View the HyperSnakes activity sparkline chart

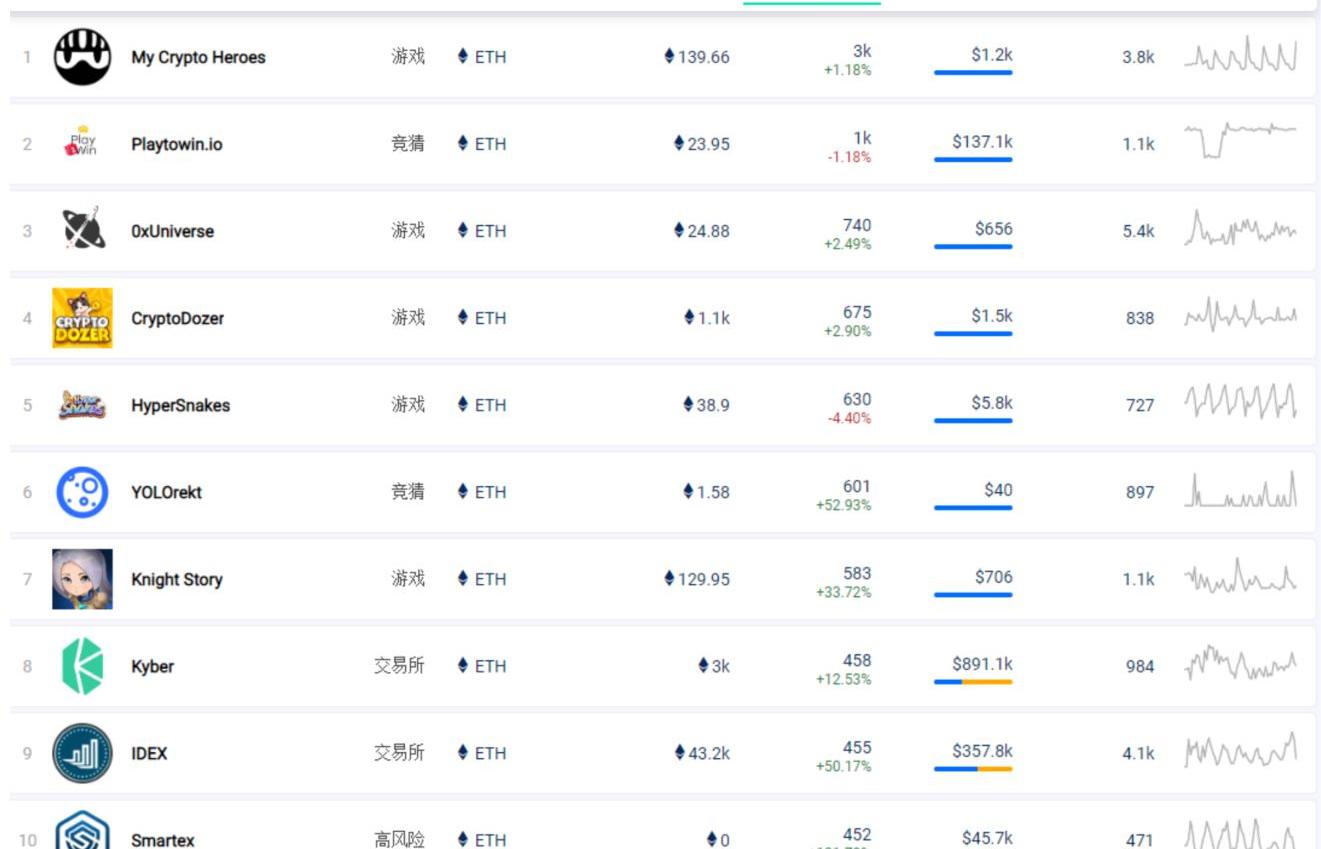pyautogui.click(x=1240, y=403)
